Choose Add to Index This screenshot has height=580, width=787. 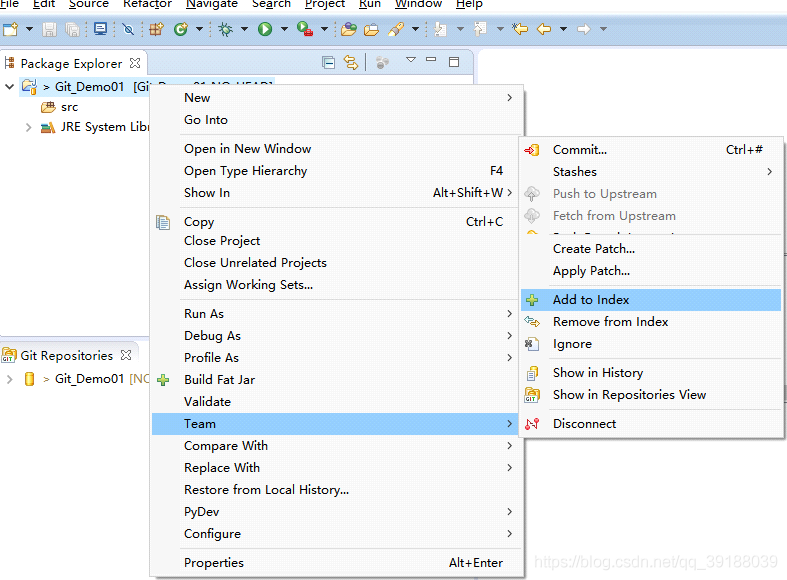[x=651, y=300]
